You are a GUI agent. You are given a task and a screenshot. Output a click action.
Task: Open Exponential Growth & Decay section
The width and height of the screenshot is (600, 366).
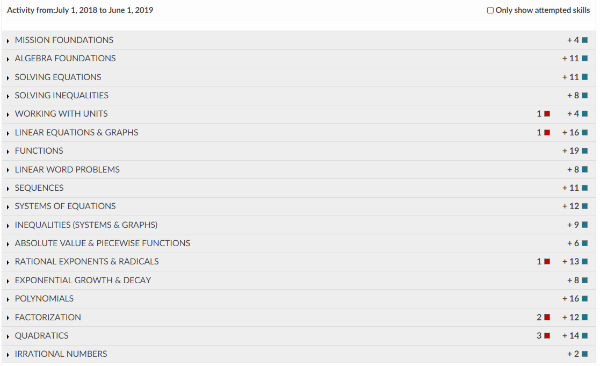coord(298,280)
